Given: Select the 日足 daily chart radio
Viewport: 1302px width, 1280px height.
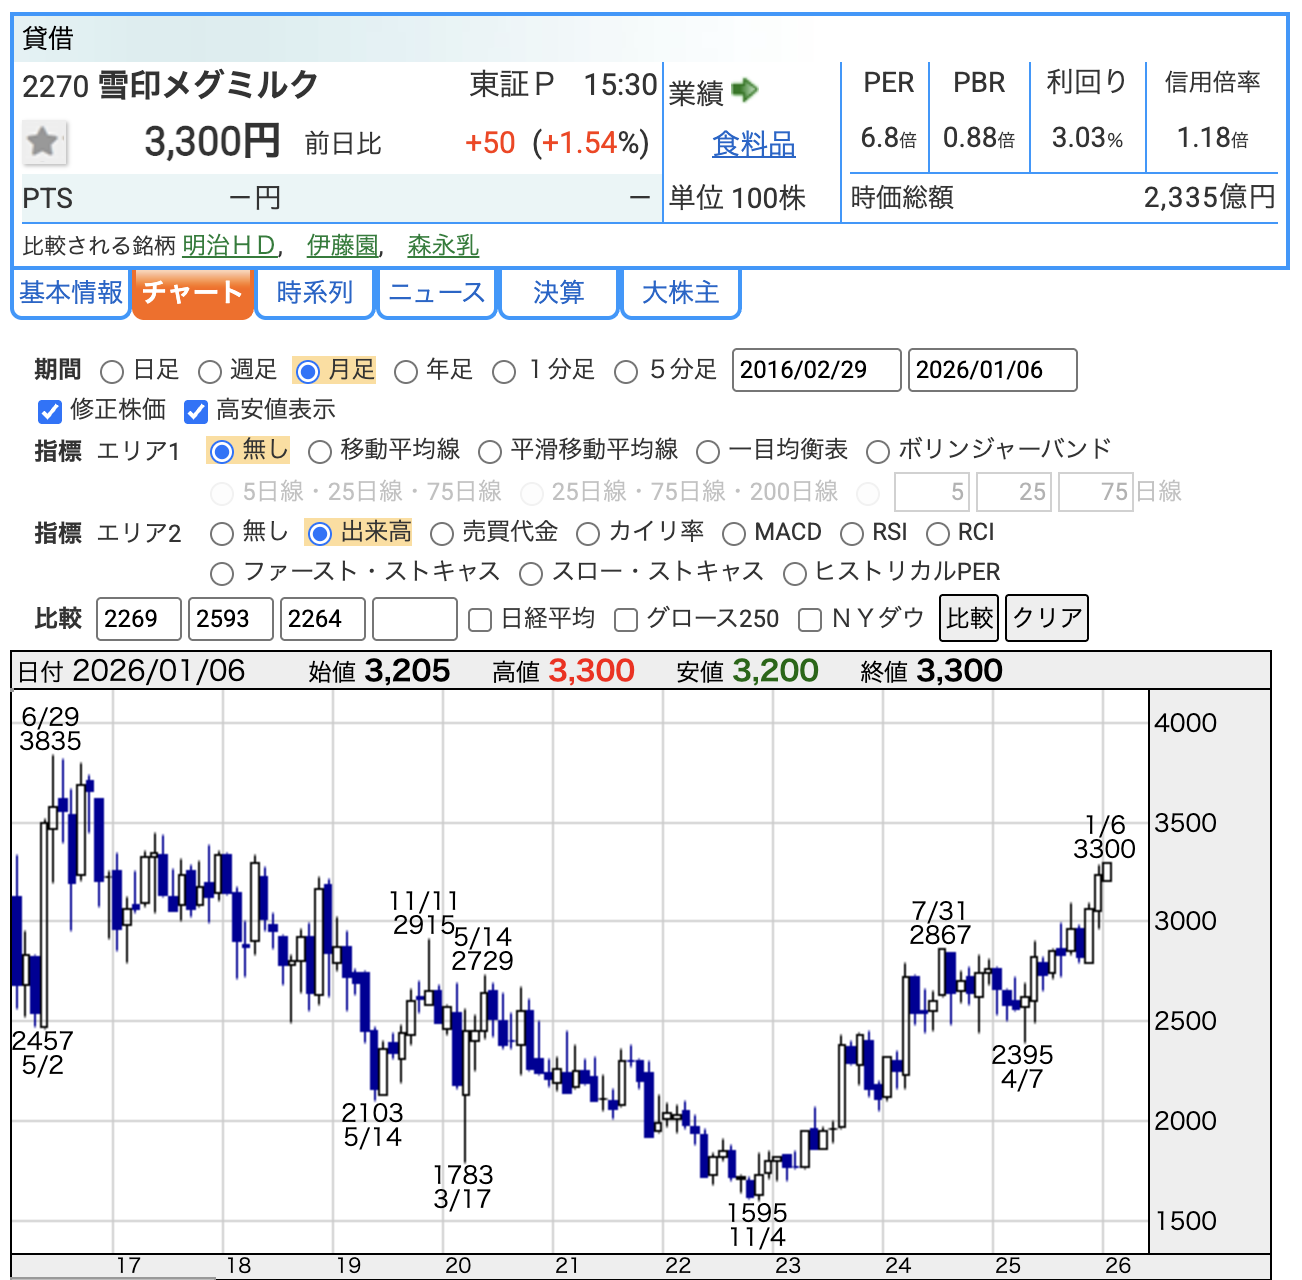Looking at the screenshot, I should coord(113,372).
